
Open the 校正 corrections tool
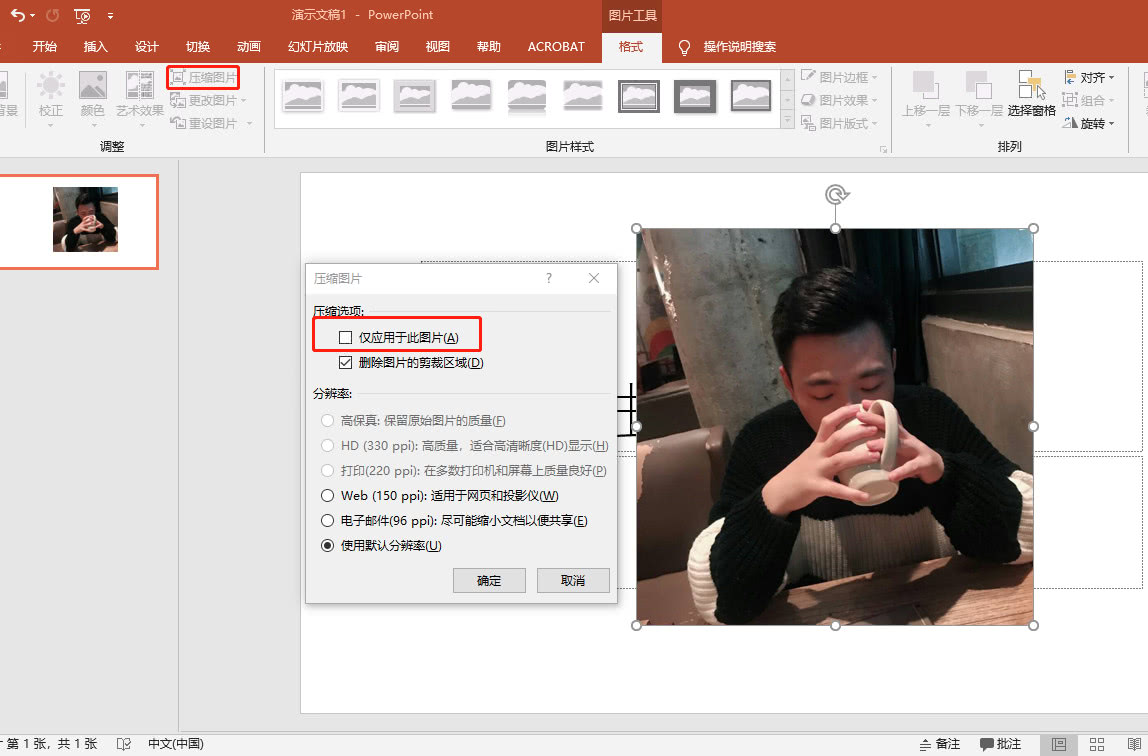tap(51, 99)
